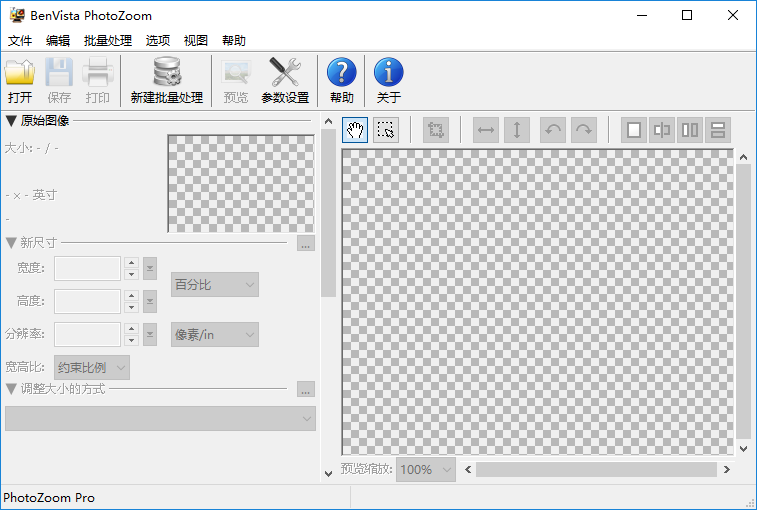Click preview vertical scroll down arrow
The width and height of the screenshot is (757, 510).
click(x=743, y=449)
